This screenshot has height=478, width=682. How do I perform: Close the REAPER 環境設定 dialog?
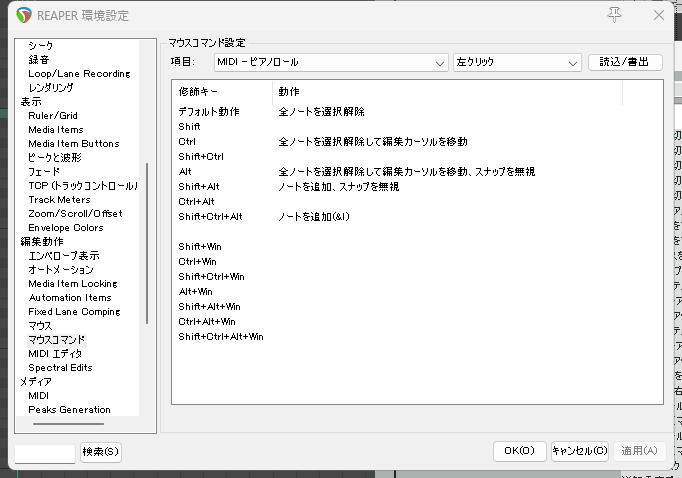[659, 15]
